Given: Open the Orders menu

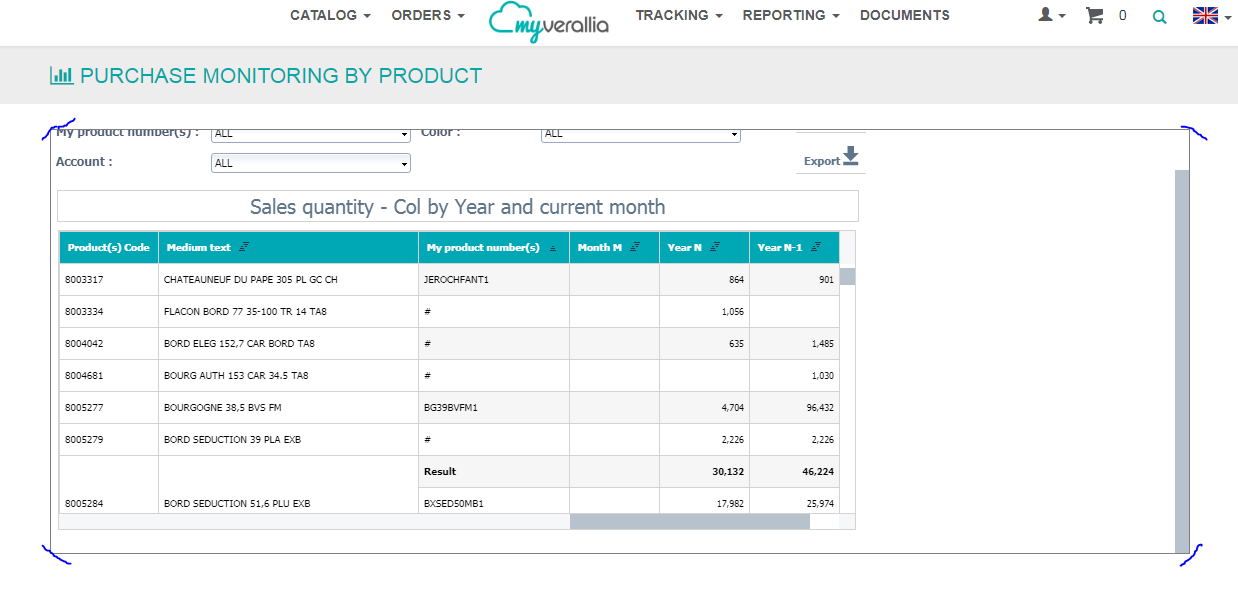Looking at the screenshot, I should pos(428,15).
